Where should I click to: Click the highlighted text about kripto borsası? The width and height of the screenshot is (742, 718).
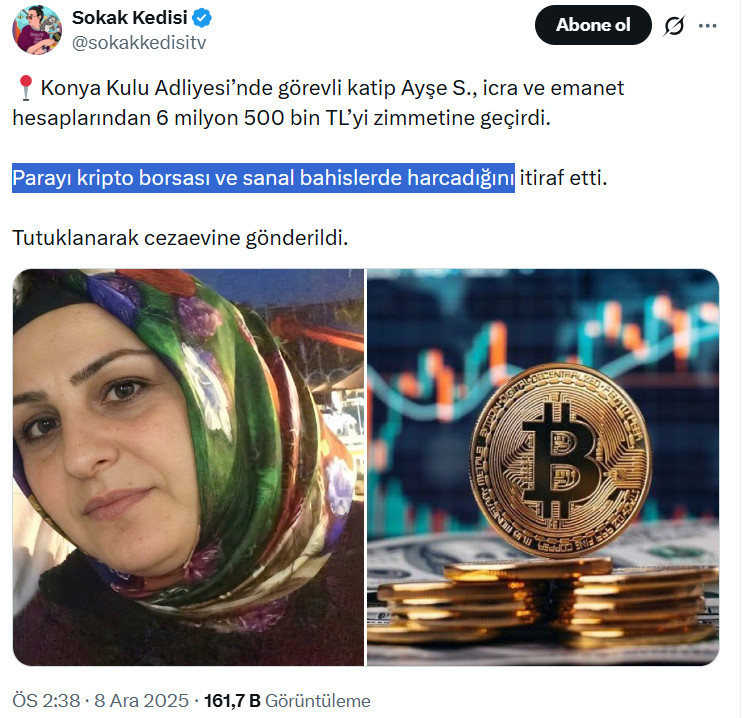pos(263,178)
